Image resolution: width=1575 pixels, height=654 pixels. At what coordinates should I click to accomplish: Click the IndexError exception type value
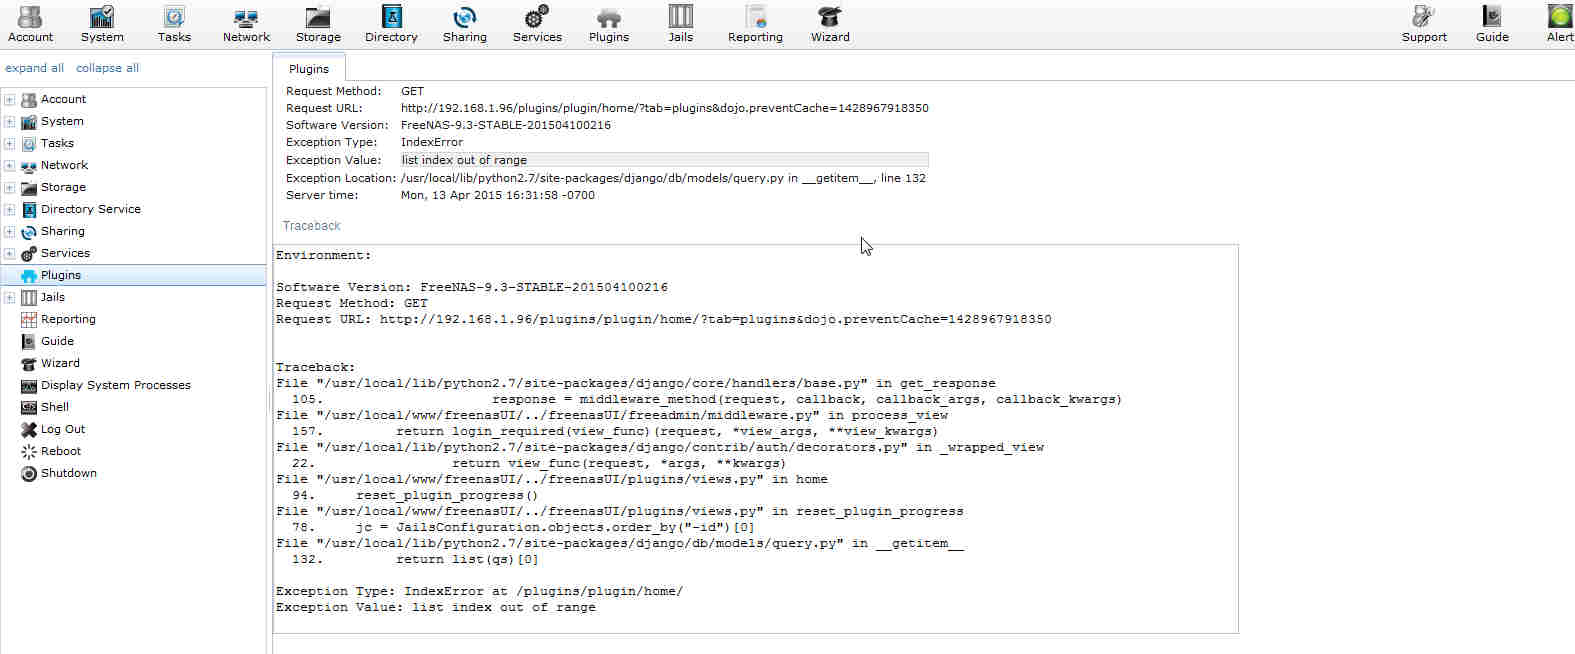(x=432, y=142)
